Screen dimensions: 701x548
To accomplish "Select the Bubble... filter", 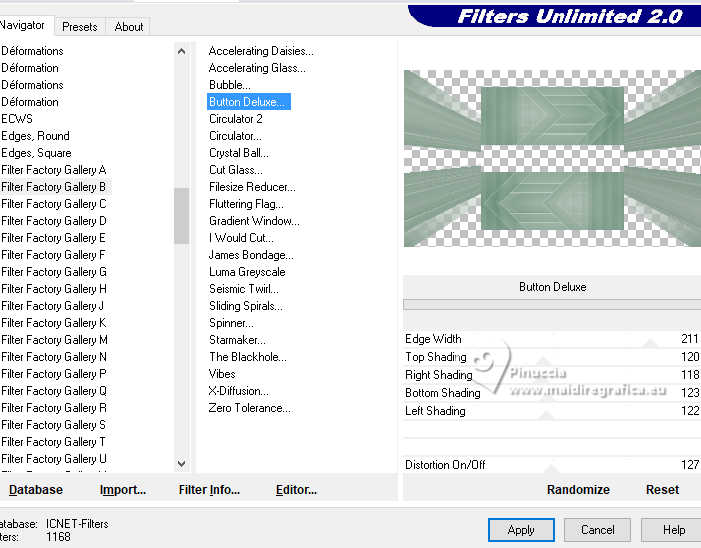I will click(230, 85).
